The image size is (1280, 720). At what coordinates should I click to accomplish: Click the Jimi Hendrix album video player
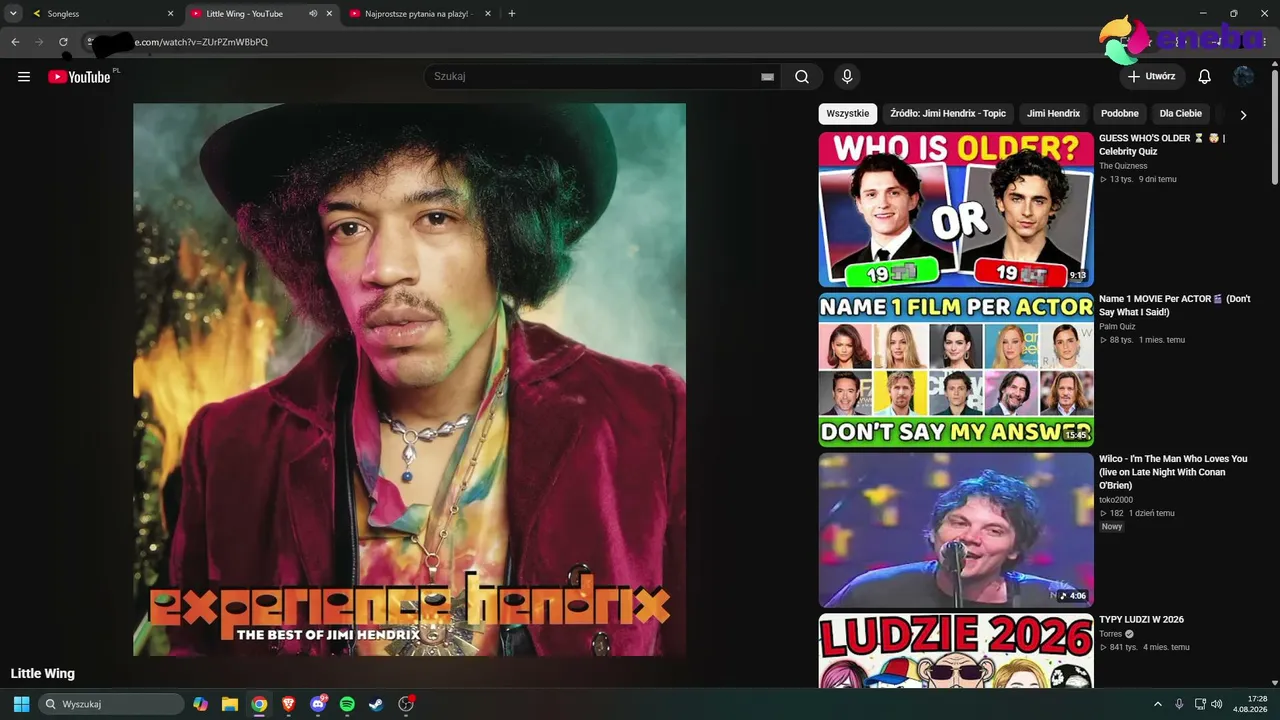(410, 380)
